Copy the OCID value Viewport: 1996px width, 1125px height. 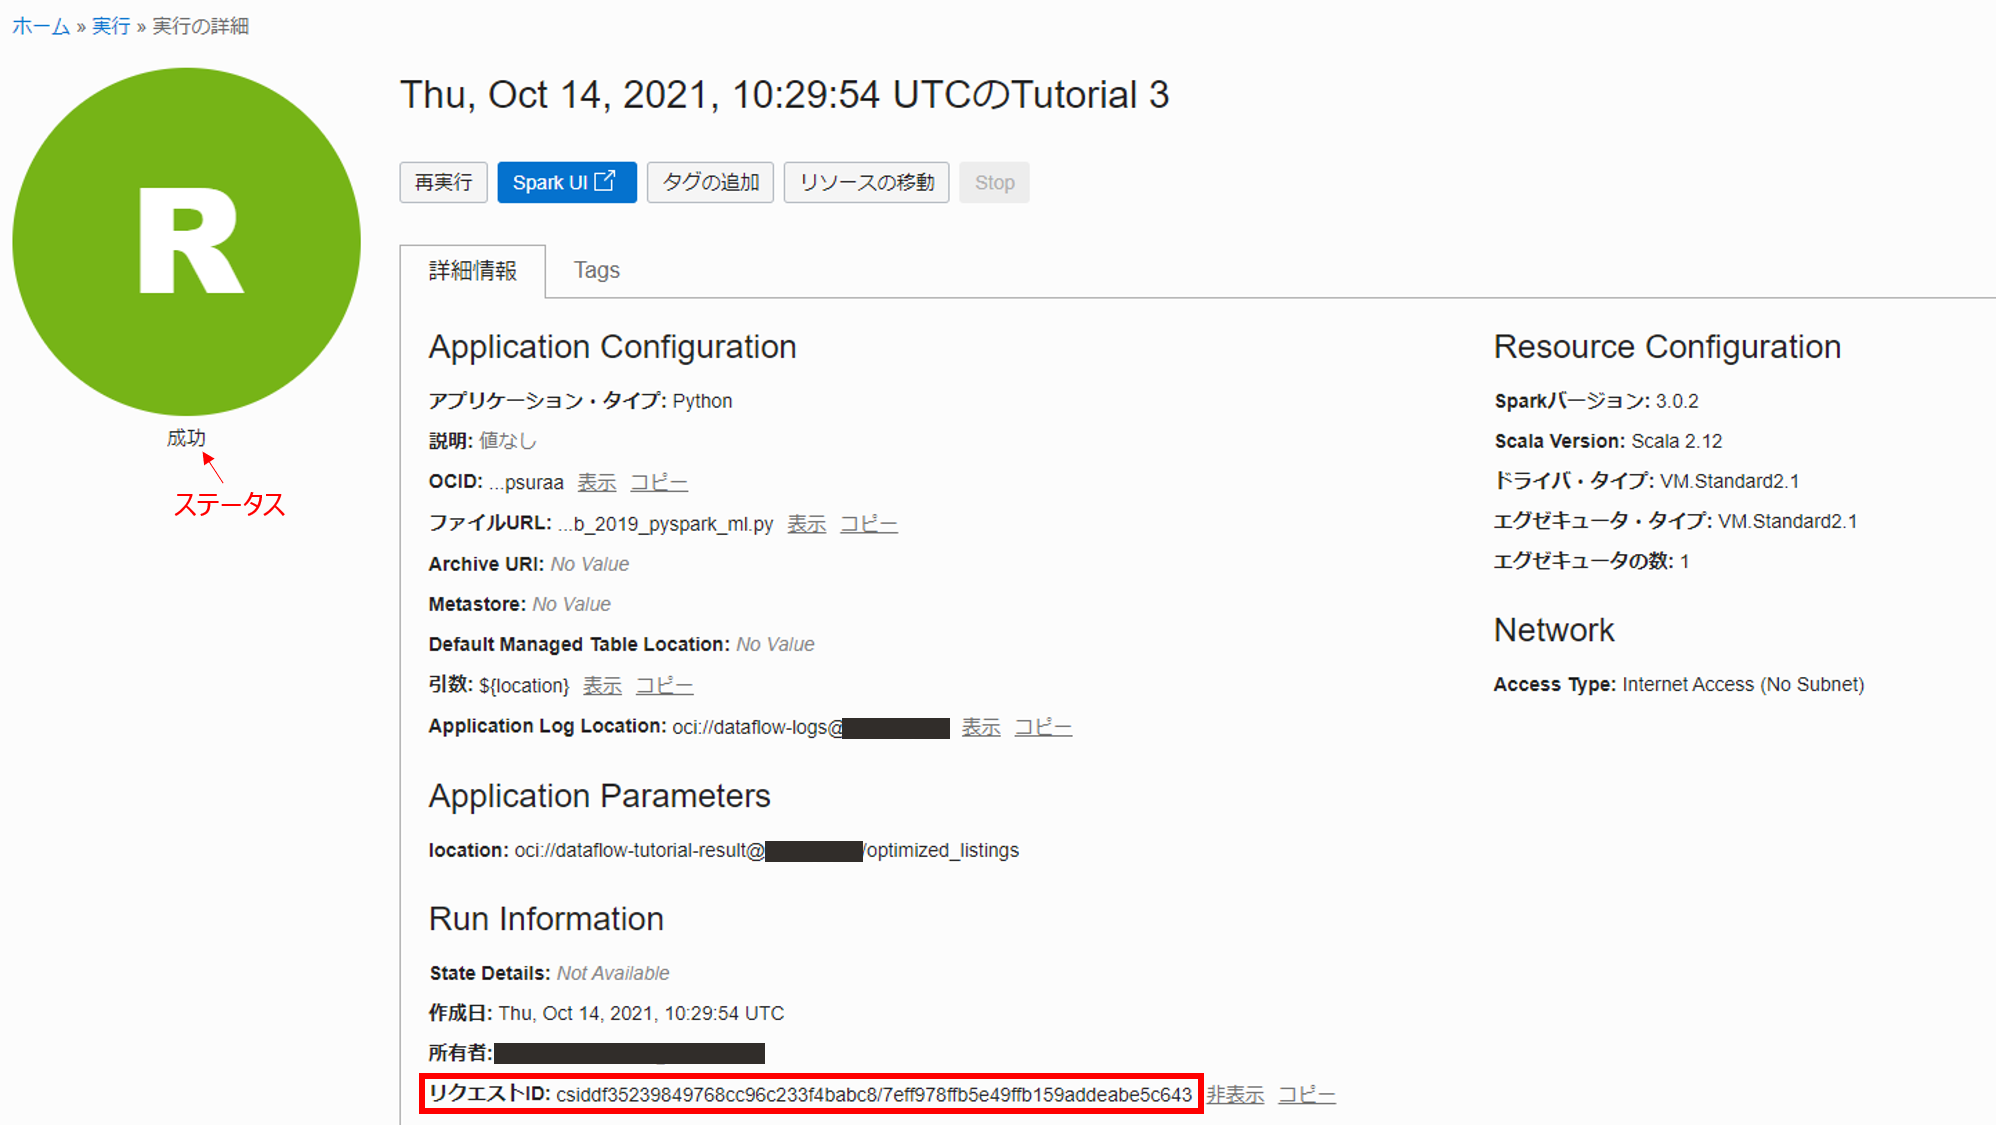pyautogui.click(x=659, y=482)
